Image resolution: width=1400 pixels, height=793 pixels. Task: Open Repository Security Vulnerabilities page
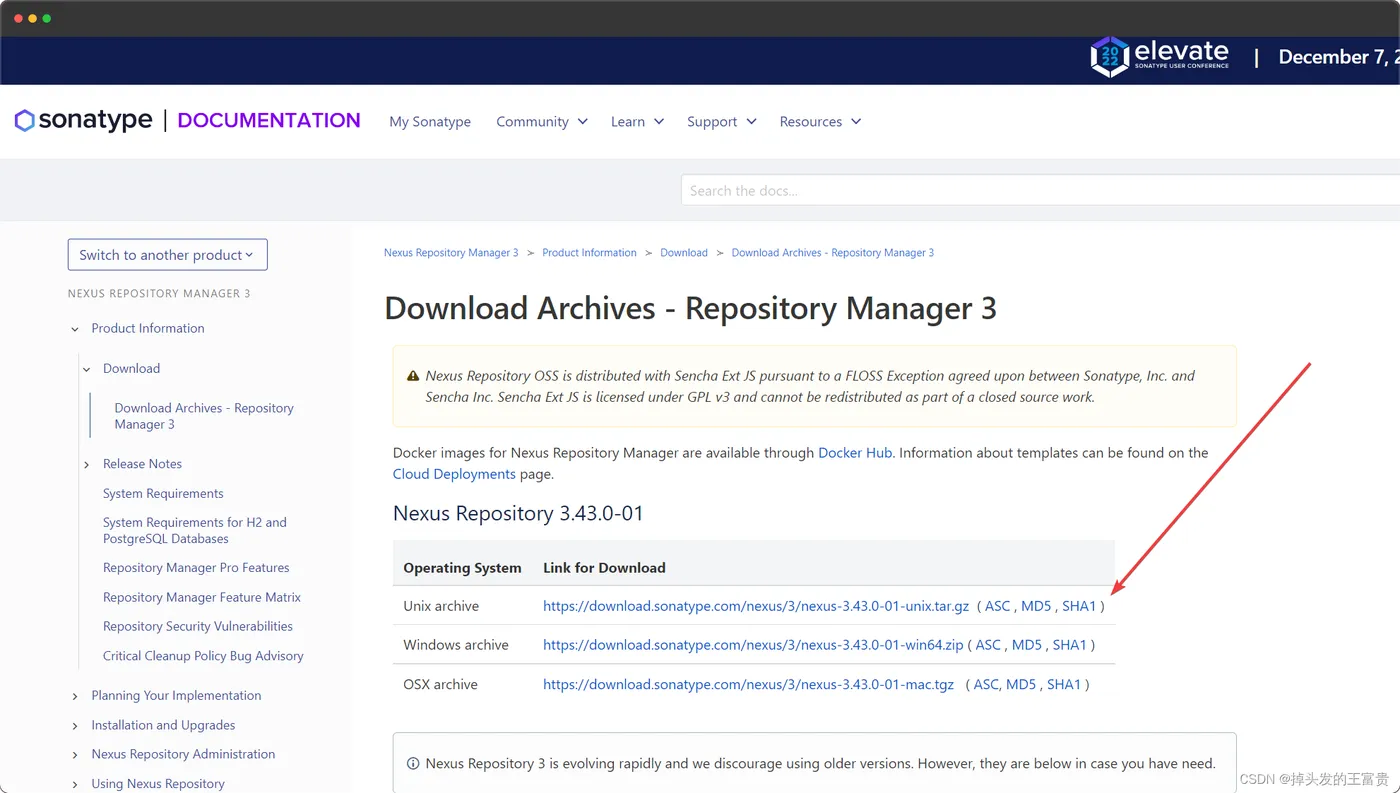(198, 626)
